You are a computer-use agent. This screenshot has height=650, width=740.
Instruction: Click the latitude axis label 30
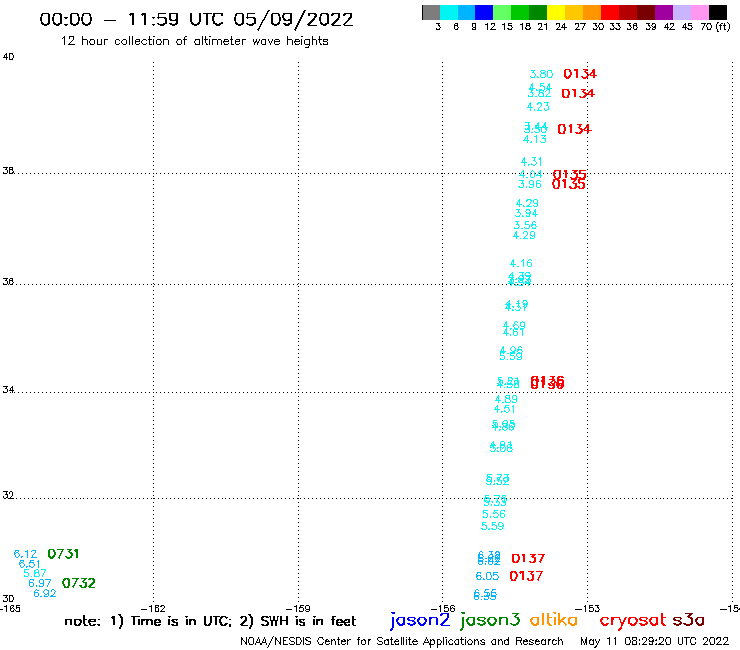pyautogui.click(x=8, y=599)
